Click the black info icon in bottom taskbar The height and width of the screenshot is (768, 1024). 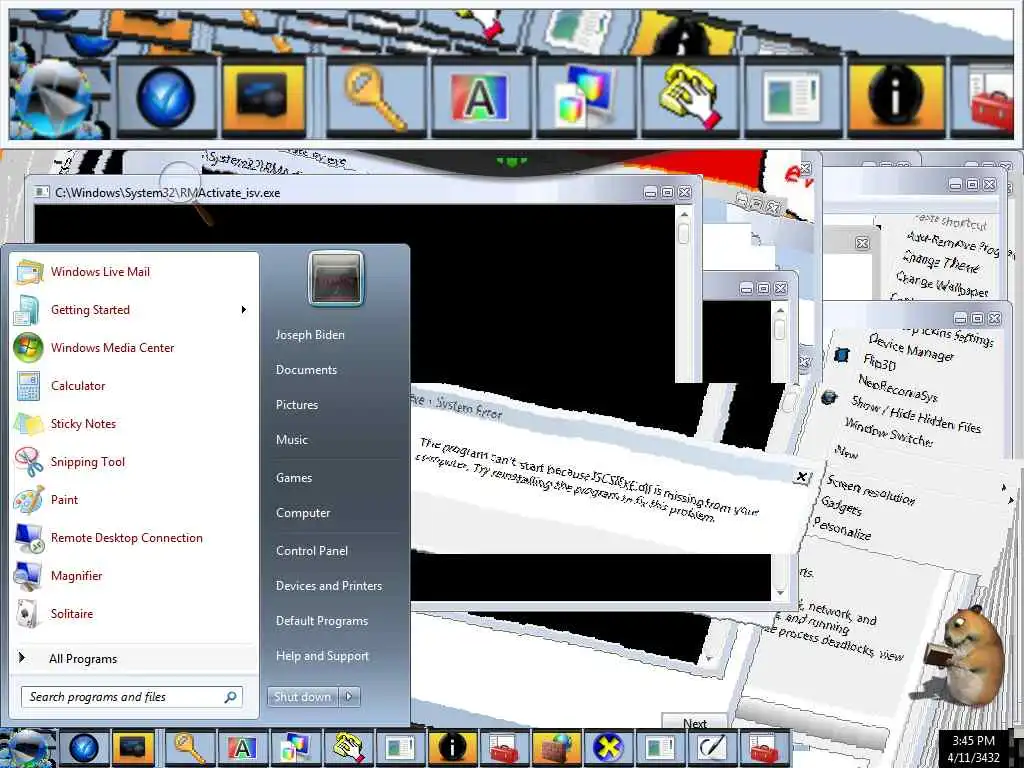click(x=453, y=748)
